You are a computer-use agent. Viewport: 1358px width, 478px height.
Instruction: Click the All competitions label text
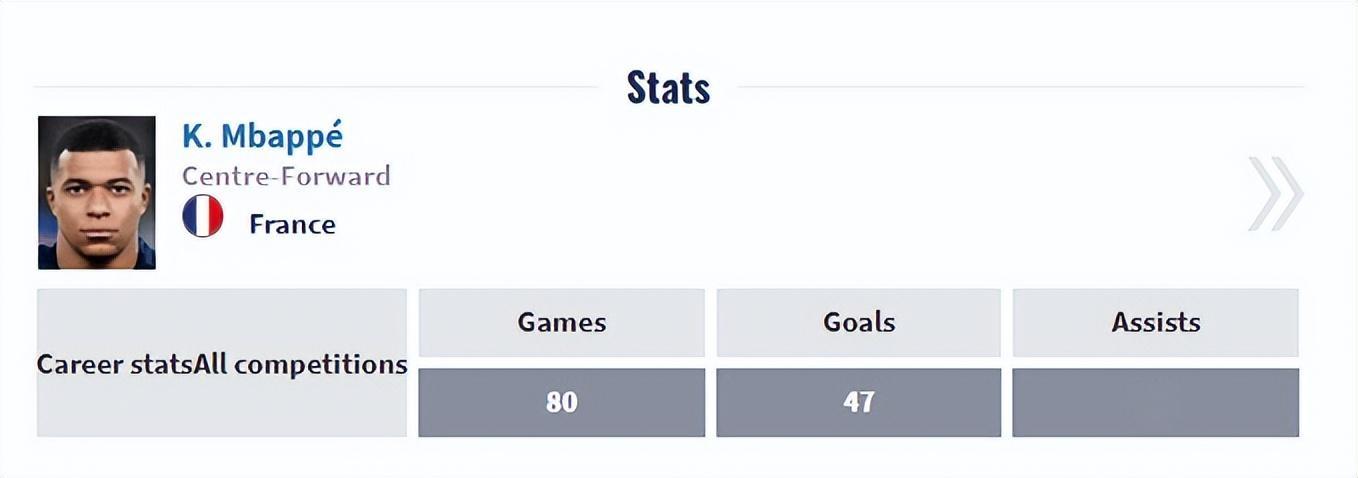pyautogui.click(x=301, y=365)
